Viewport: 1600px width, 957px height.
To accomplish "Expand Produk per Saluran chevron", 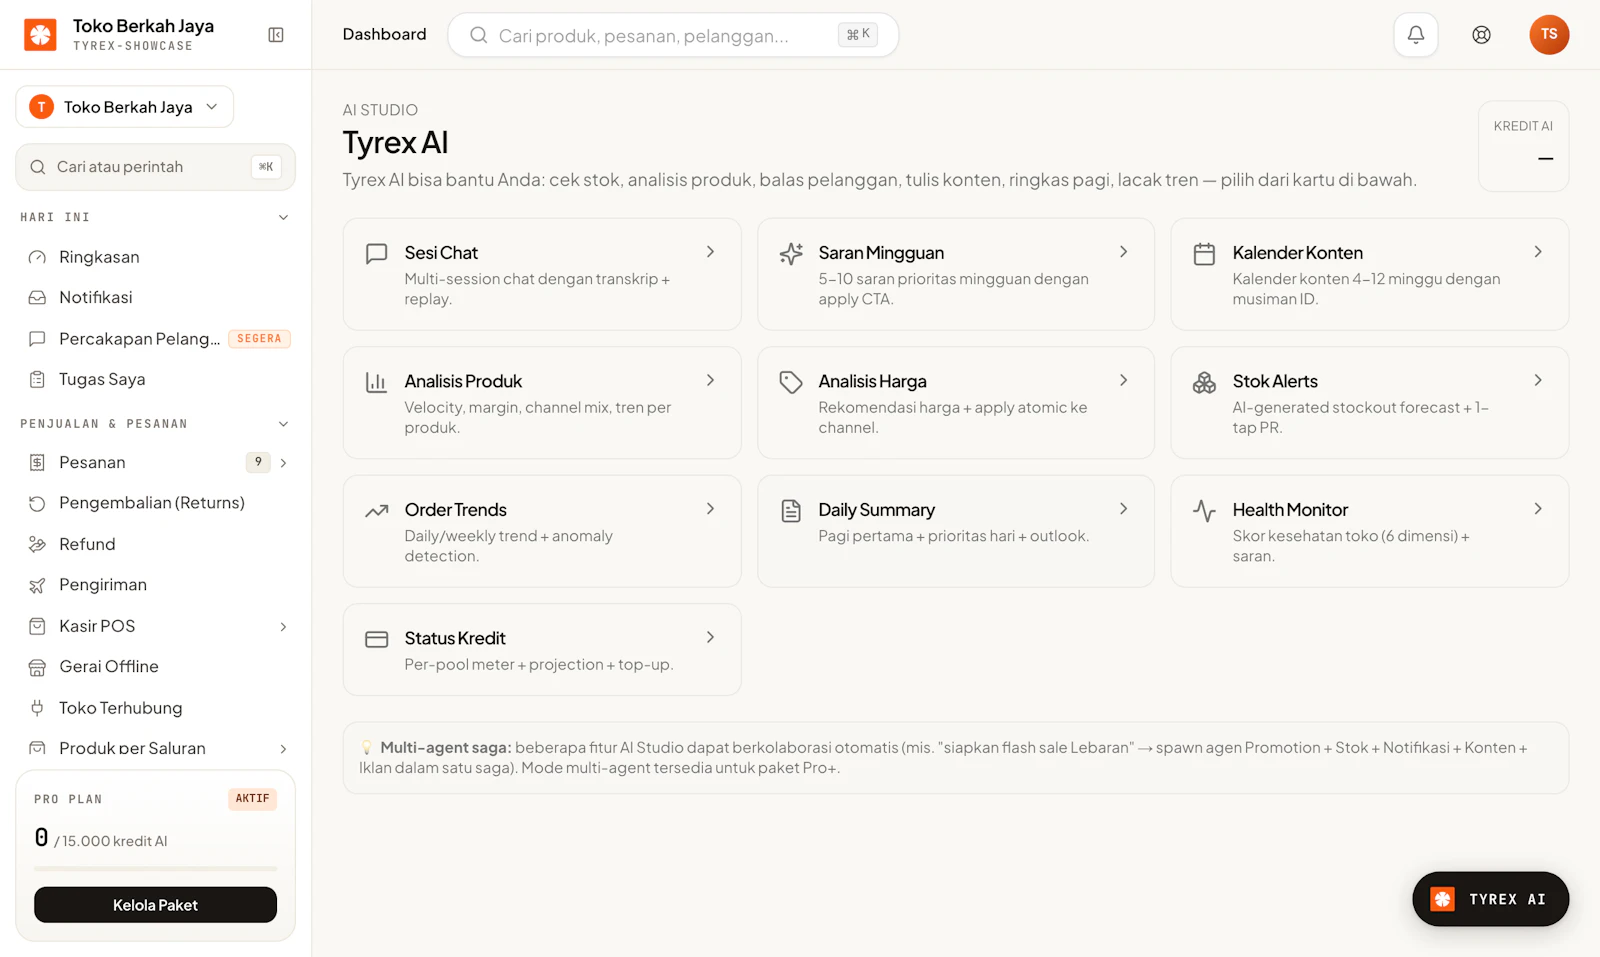I will [283, 748].
